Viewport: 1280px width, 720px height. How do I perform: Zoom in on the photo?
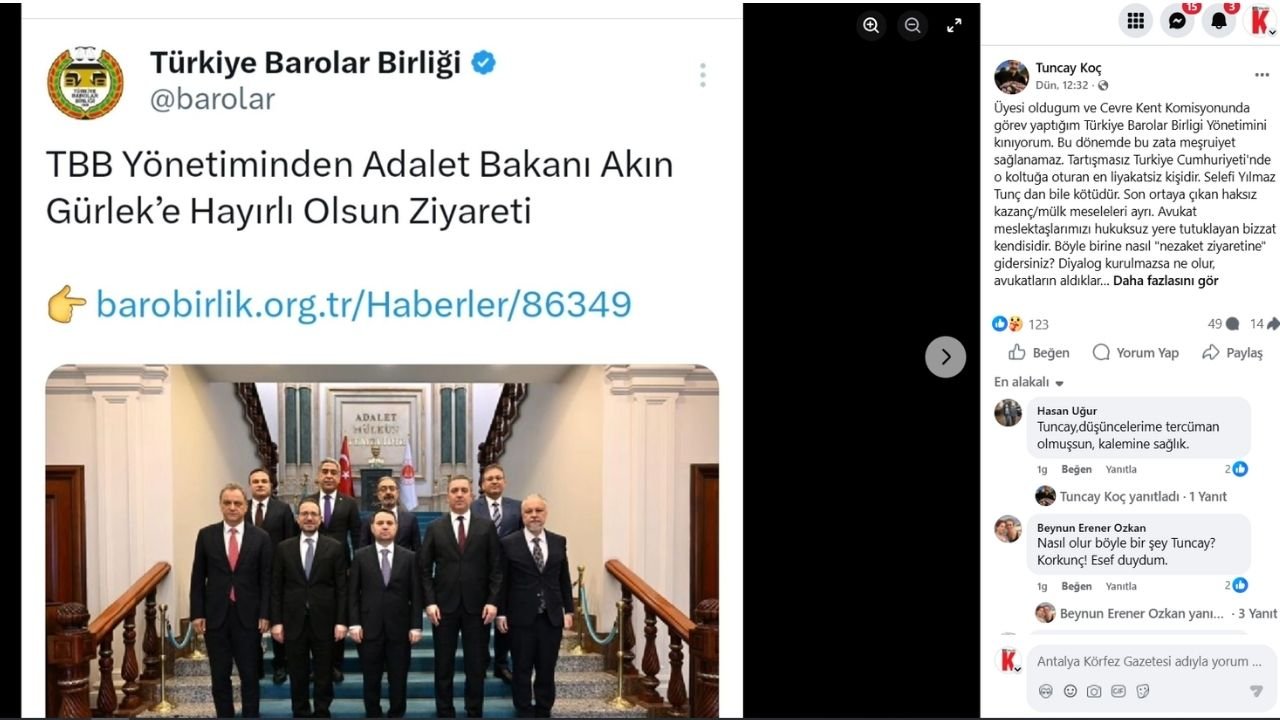pyautogui.click(x=871, y=25)
